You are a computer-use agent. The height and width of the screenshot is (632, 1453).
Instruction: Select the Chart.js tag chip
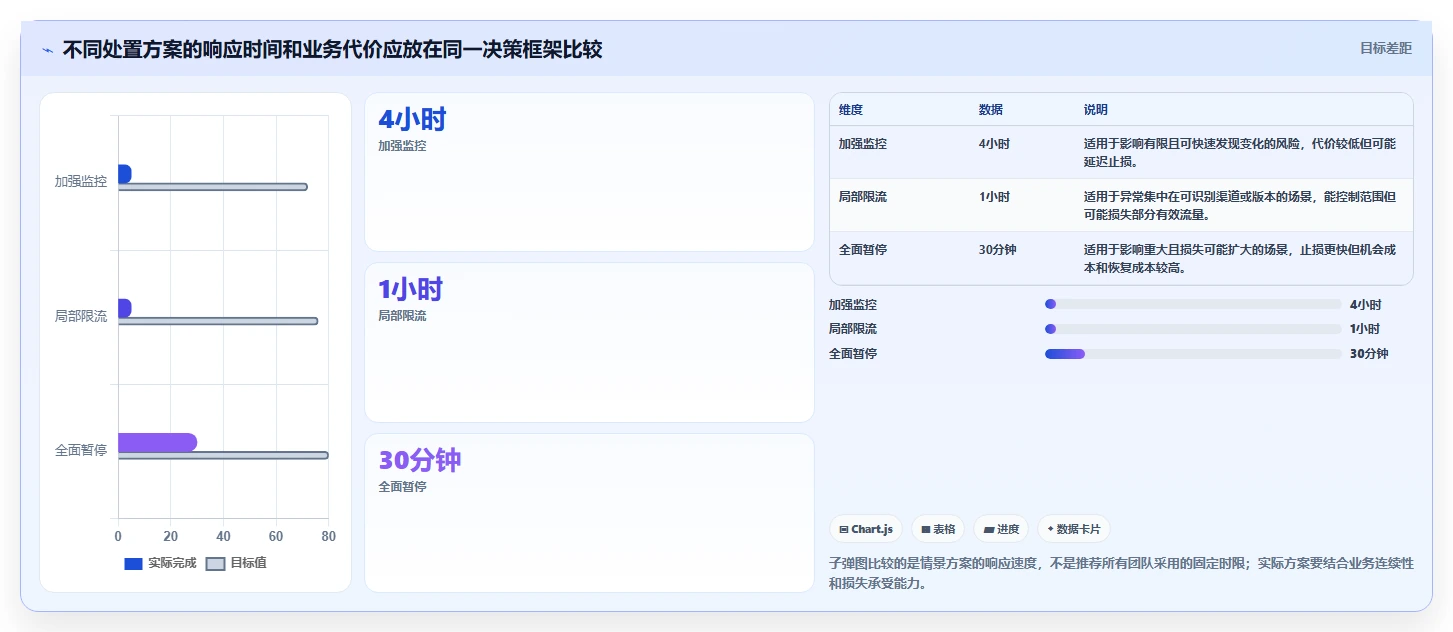(x=866, y=529)
